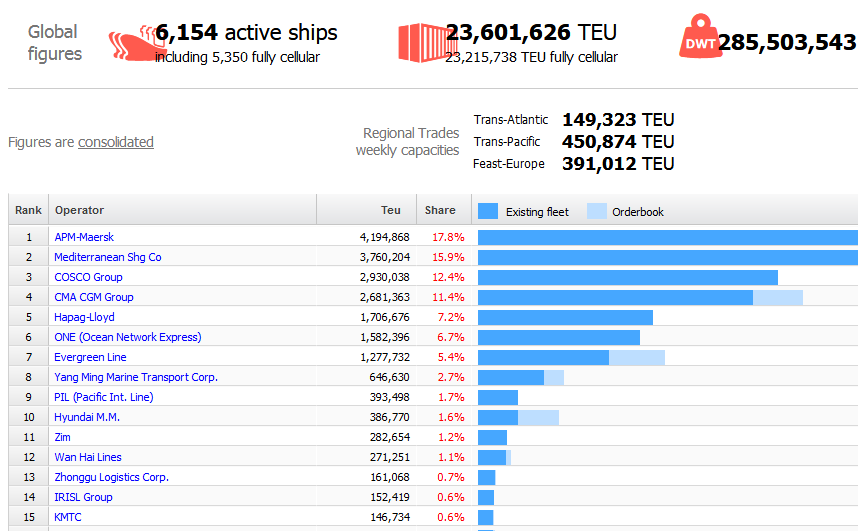Click the red DWT weight icon

tap(701, 40)
